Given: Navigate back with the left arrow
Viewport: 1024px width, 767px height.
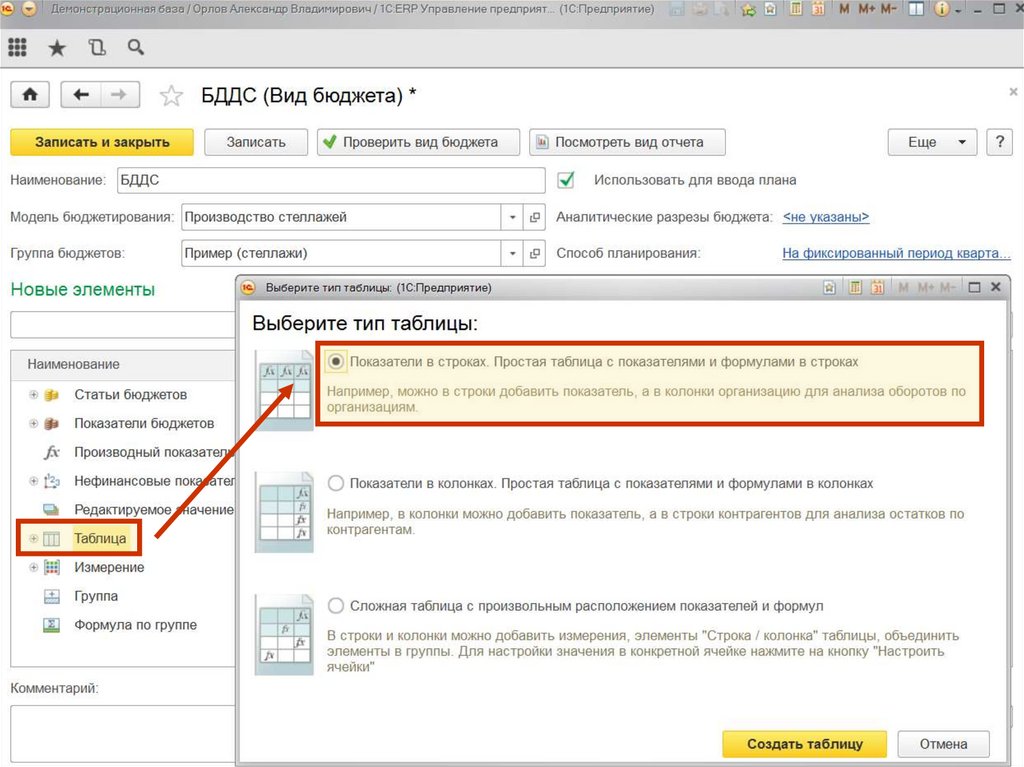Looking at the screenshot, I should 82,94.
